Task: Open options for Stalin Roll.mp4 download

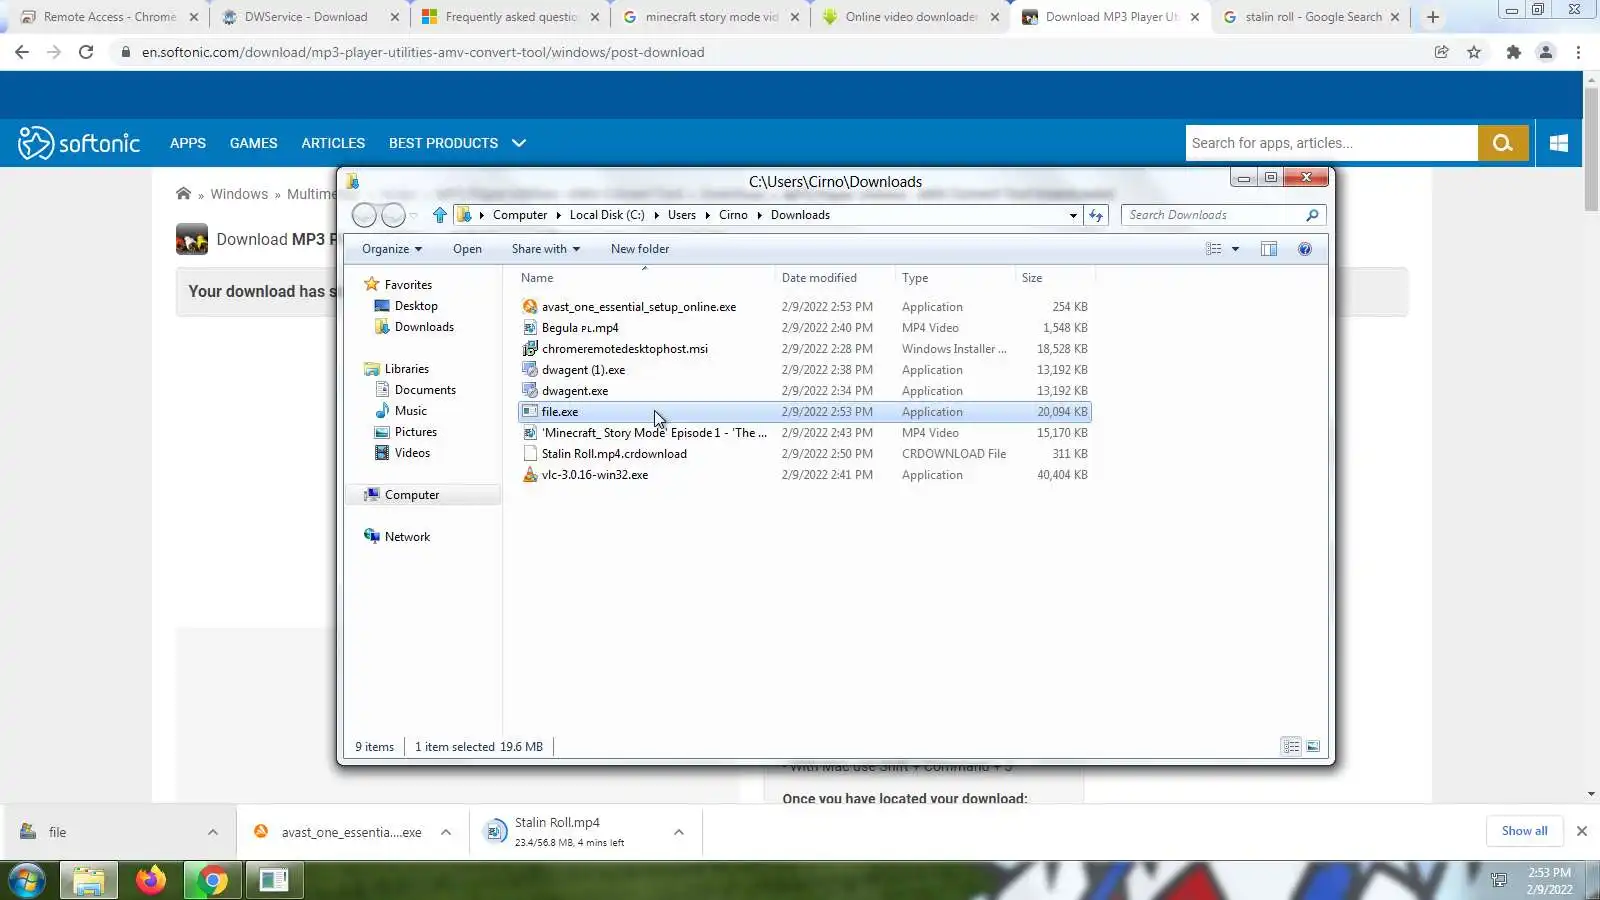Action: [x=679, y=832]
